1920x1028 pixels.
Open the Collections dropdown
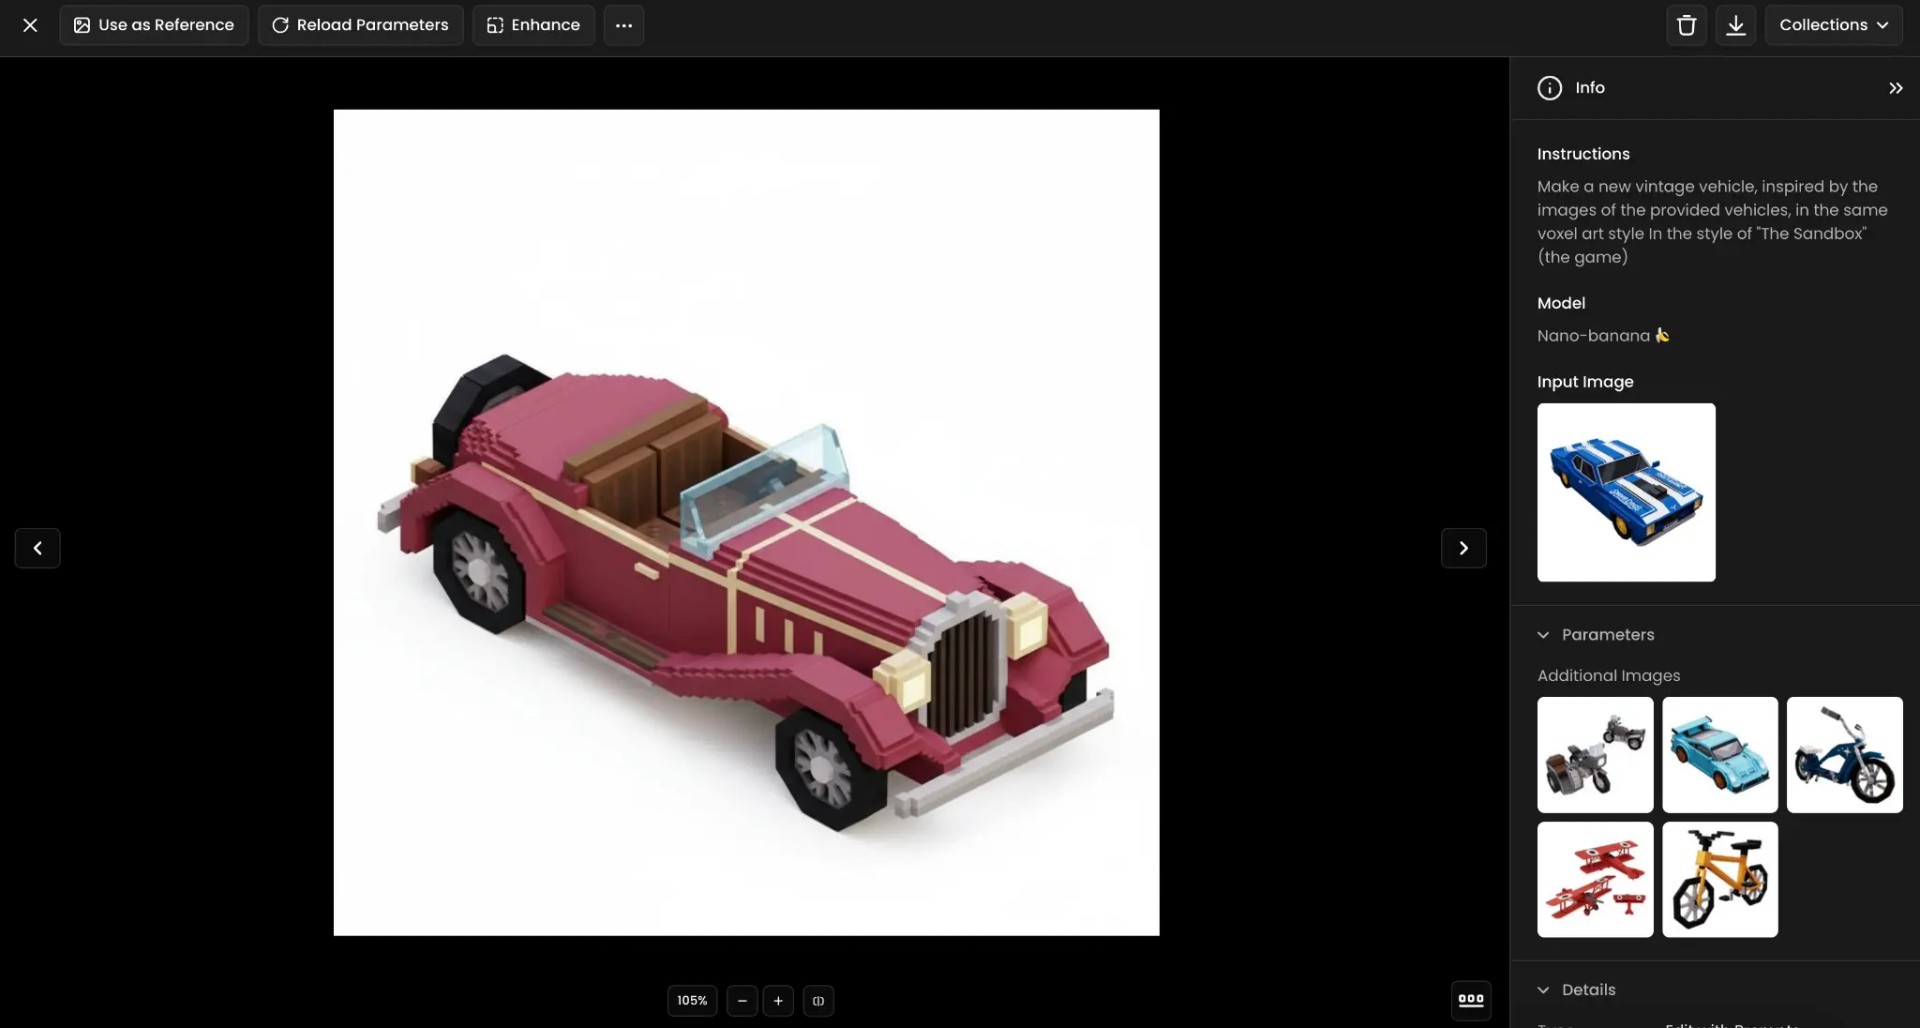[x=1834, y=25]
